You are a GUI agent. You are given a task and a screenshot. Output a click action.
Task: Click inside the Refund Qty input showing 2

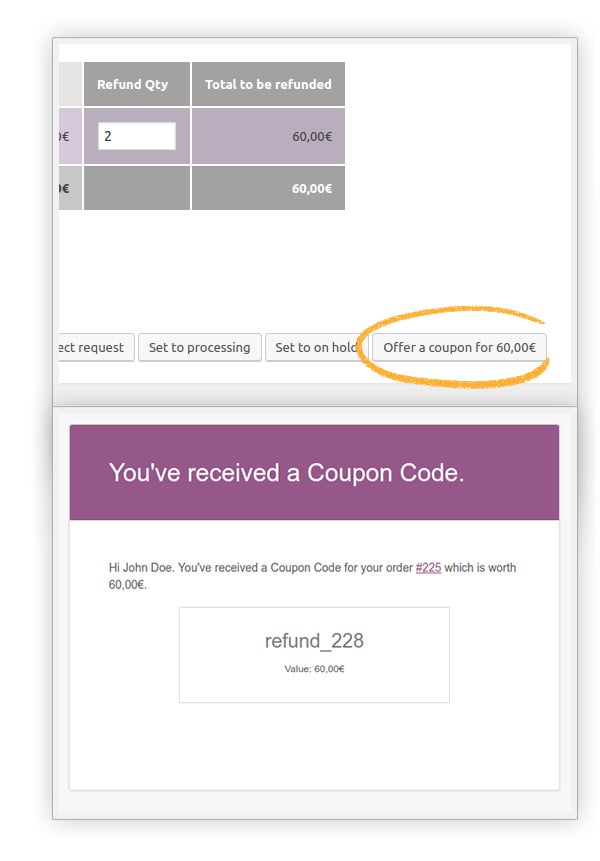pos(138,133)
